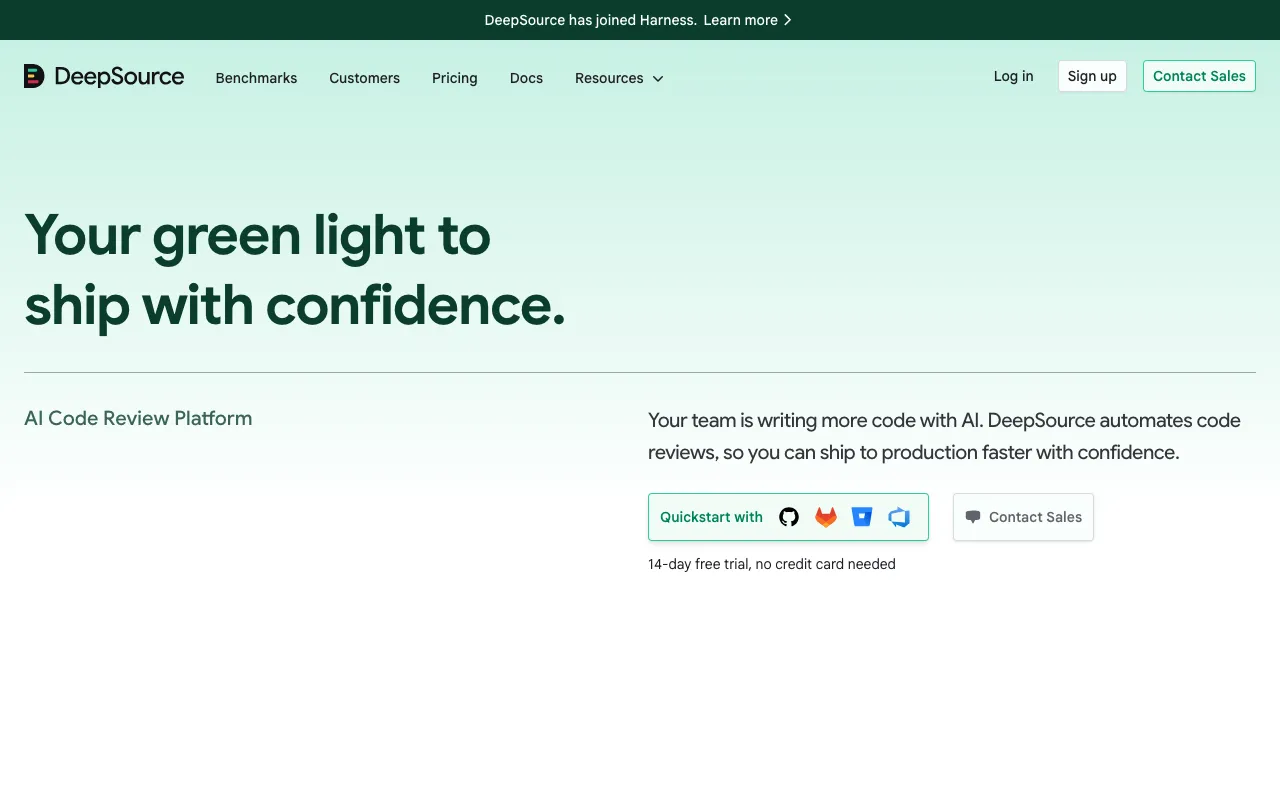Click the Contact Sales button in the header

[1199, 76]
